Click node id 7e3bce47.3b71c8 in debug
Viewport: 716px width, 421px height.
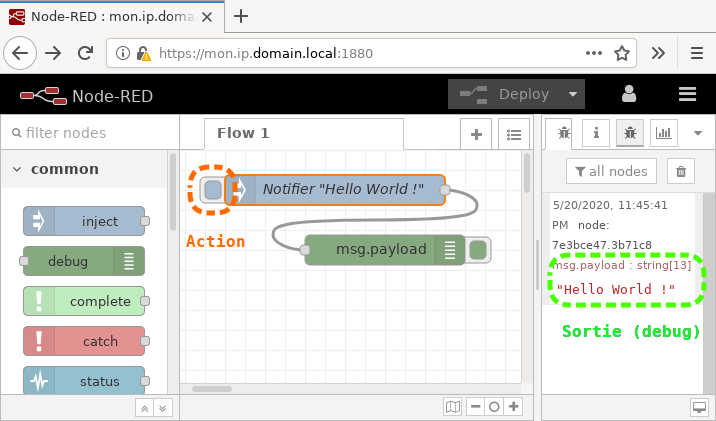coord(601,245)
